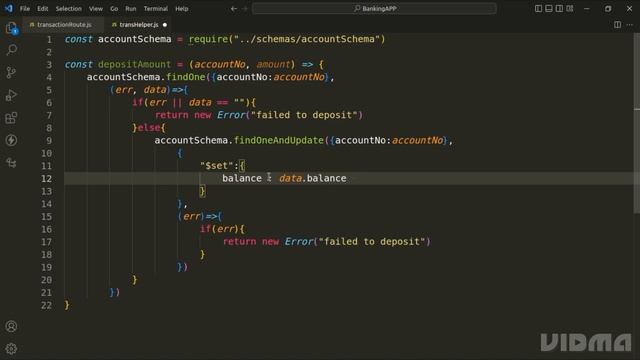Viewport: 640px width, 360px height.
Task: Open the tree-shaped icon below the lightning icon
Action: pos(11,163)
